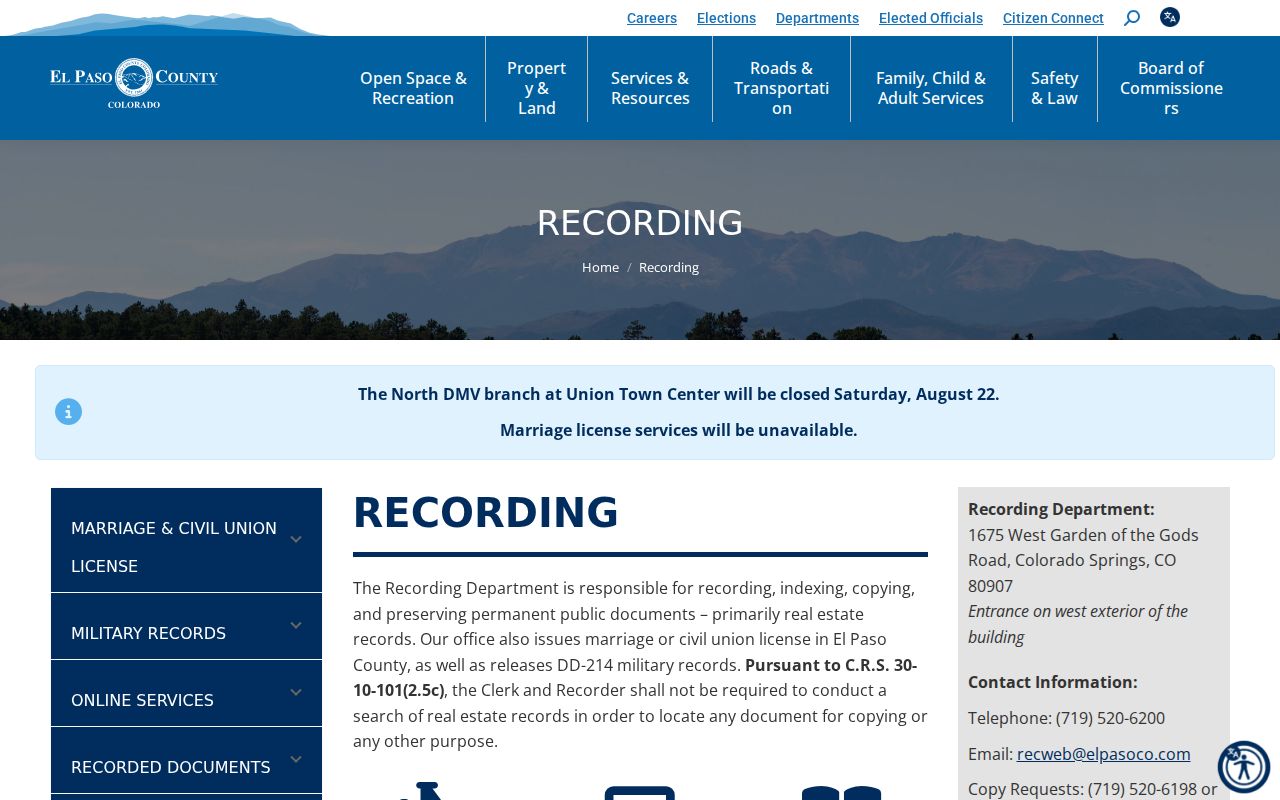Open the language translate icon
The height and width of the screenshot is (800, 1280).
1170,17
